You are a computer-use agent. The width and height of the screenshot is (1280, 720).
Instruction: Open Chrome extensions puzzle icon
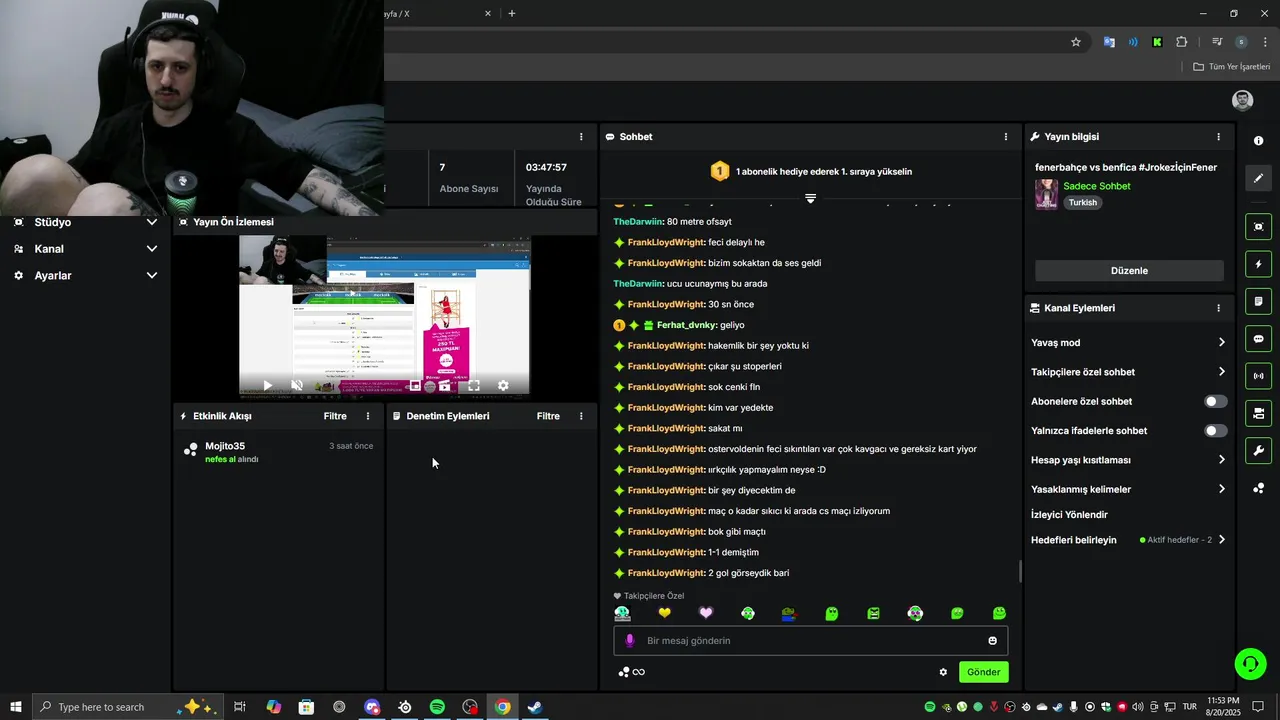point(1181,42)
